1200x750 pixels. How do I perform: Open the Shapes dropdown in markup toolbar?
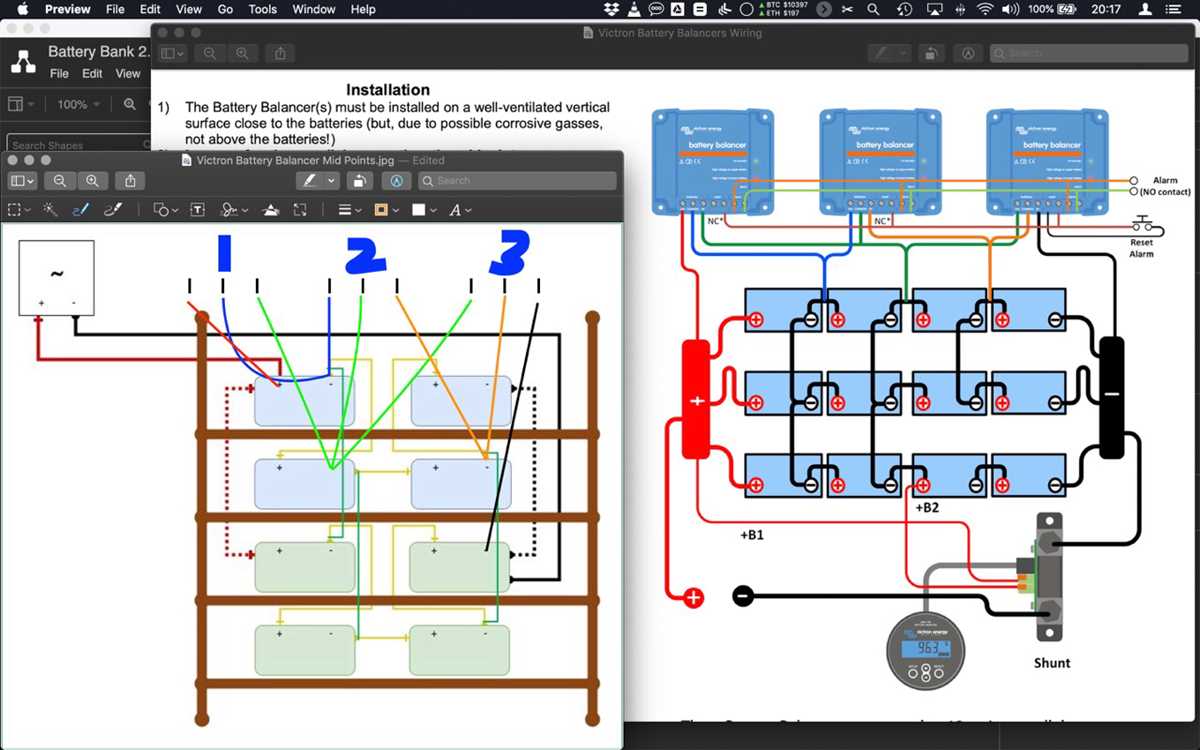click(165, 210)
